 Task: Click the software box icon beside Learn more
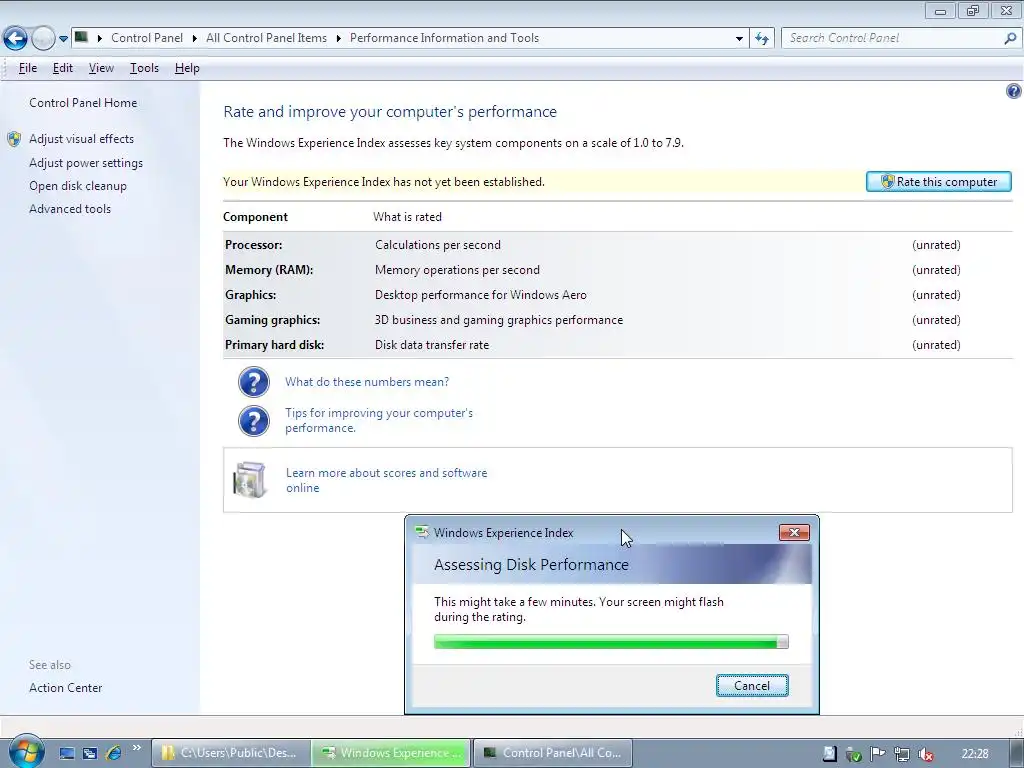[249, 480]
